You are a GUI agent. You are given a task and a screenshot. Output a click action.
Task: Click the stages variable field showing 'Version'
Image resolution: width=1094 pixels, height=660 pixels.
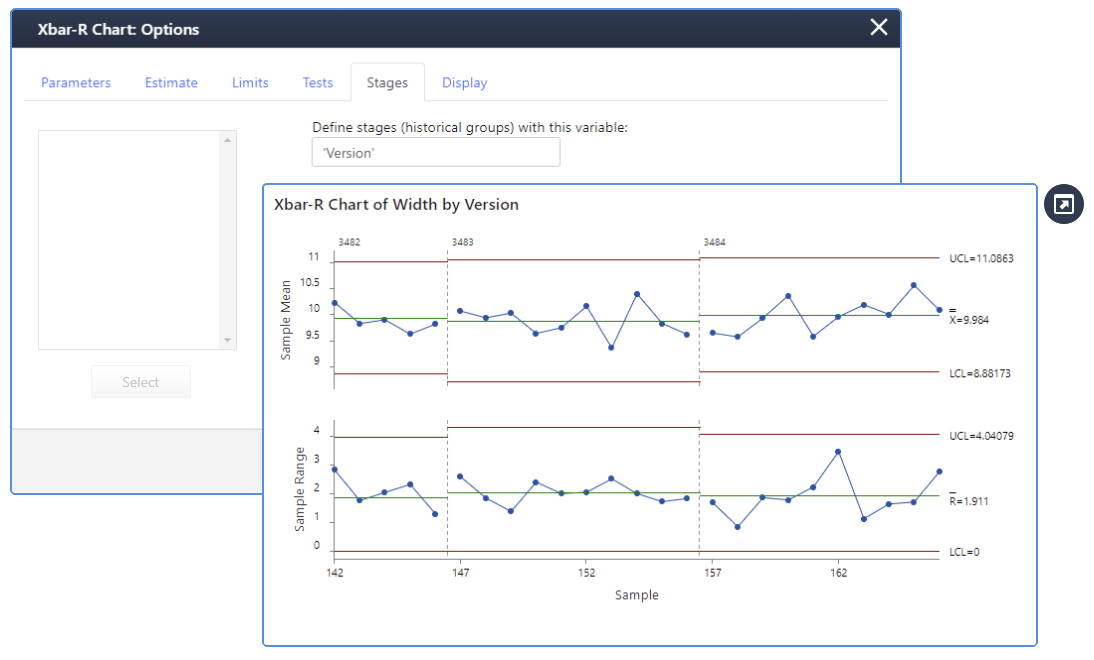[435, 151]
